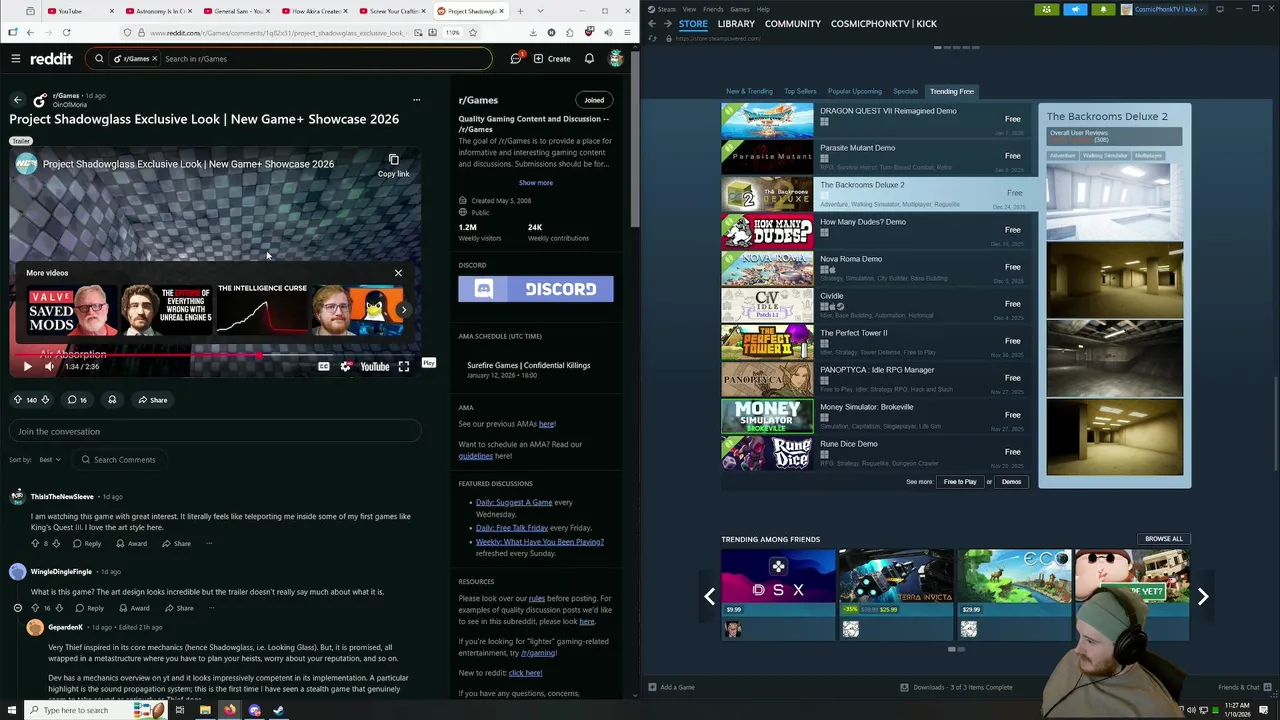Mute the YouTube video volume
Image resolution: width=1280 pixels, height=720 pixels.
[x=49, y=367]
